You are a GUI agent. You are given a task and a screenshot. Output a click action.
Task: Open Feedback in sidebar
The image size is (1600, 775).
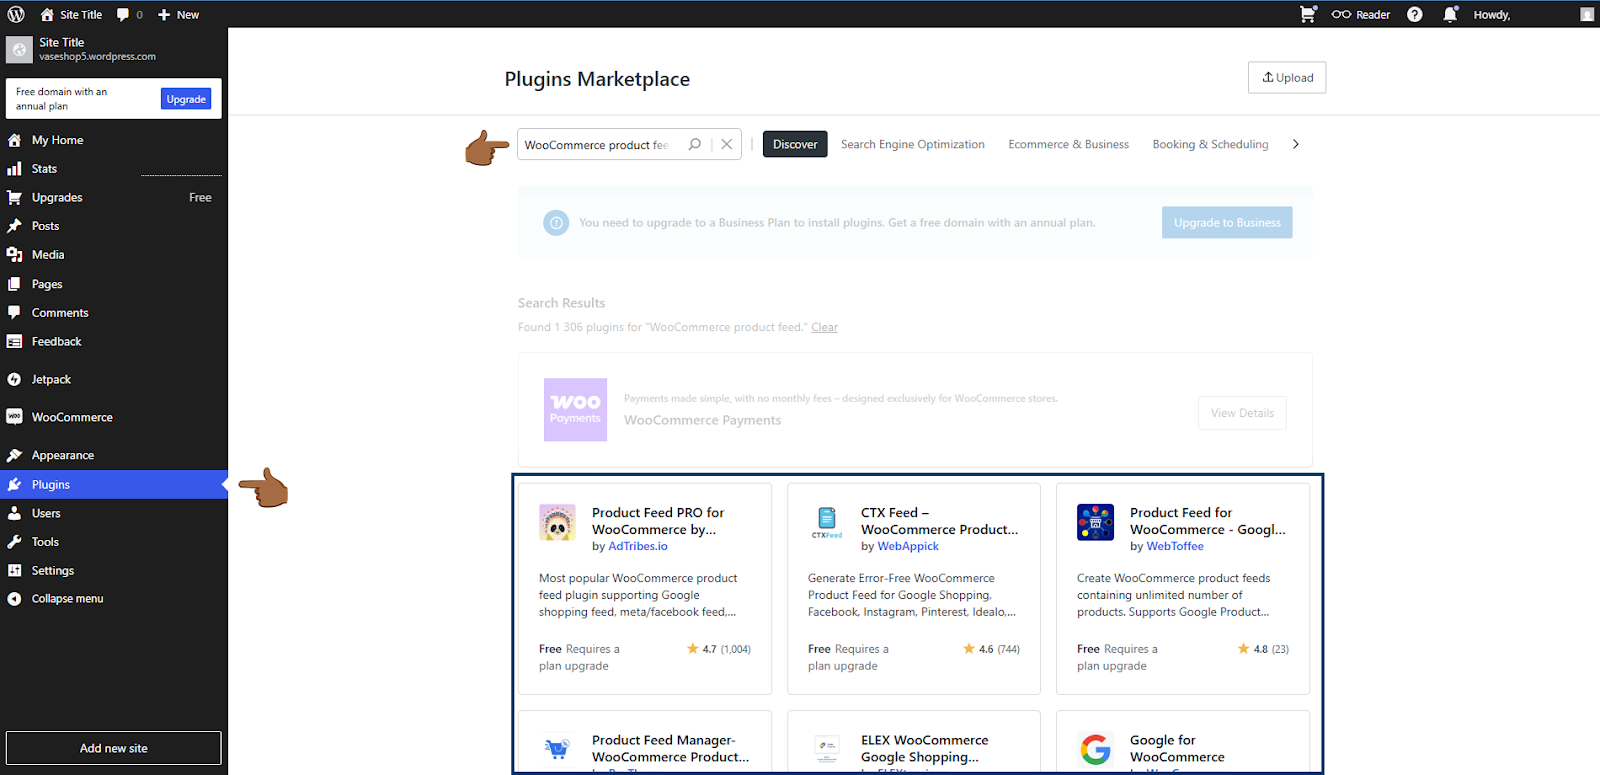pyautogui.click(x=114, y=341)
